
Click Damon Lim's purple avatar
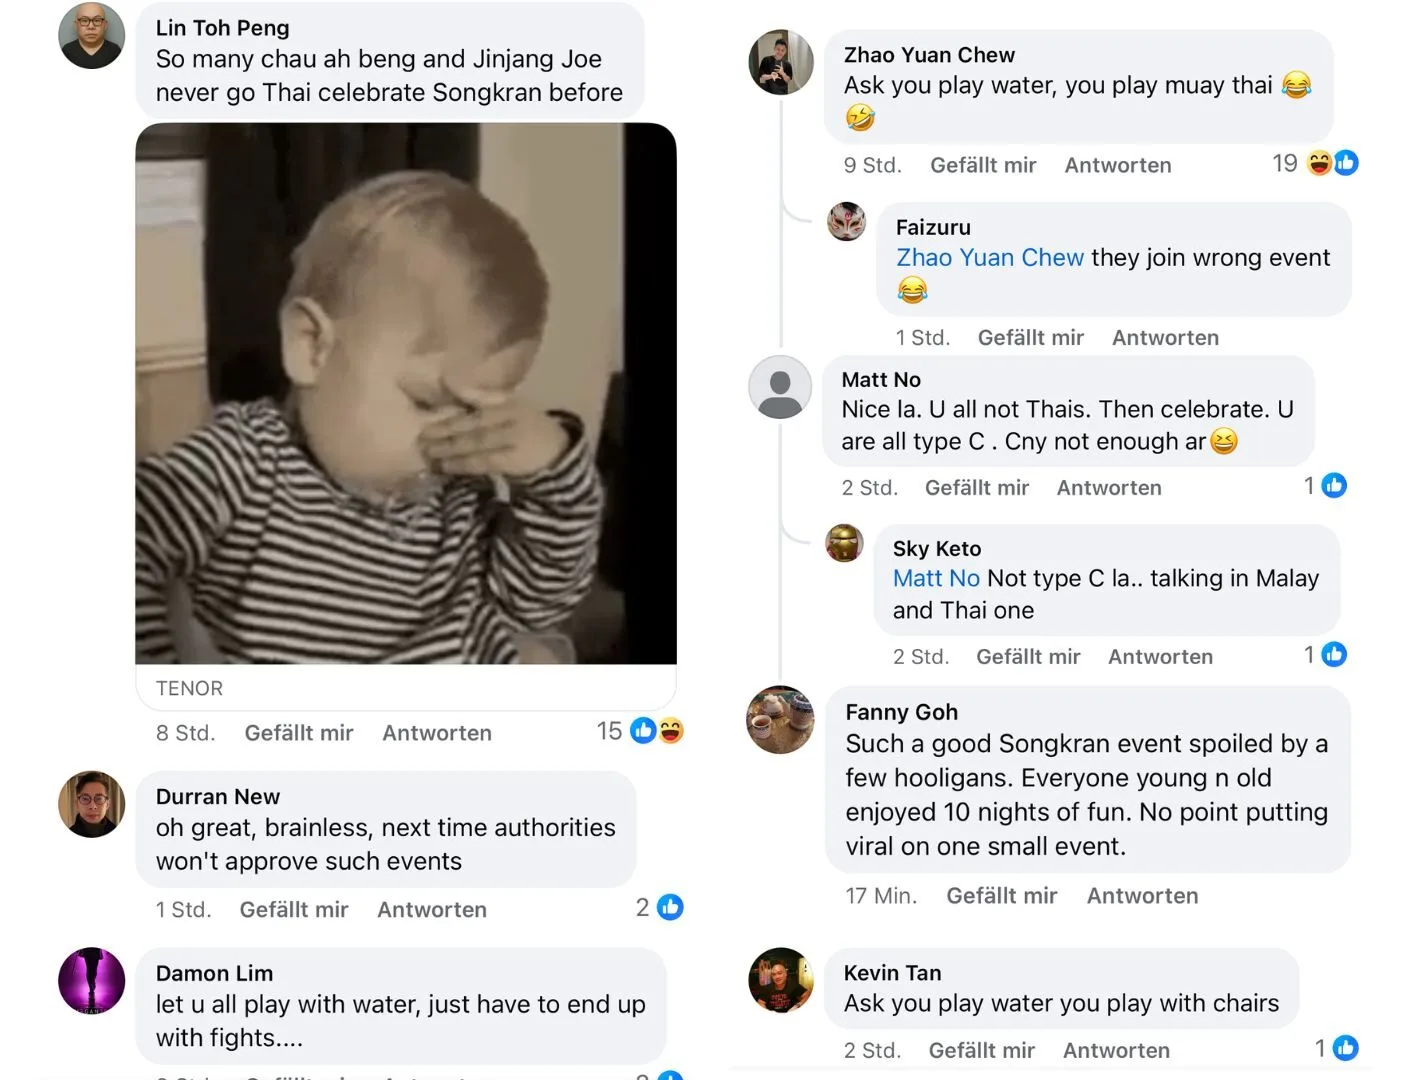pos(92,980)
